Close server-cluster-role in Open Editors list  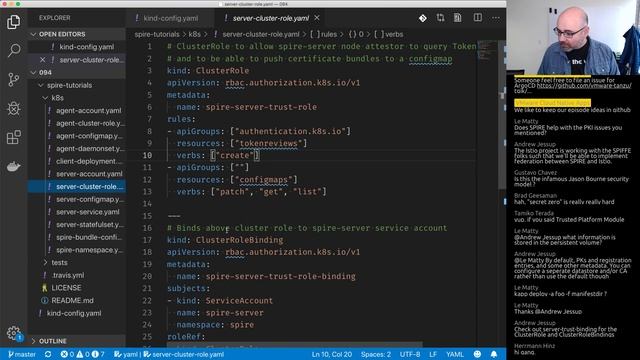tap(42, 60)
